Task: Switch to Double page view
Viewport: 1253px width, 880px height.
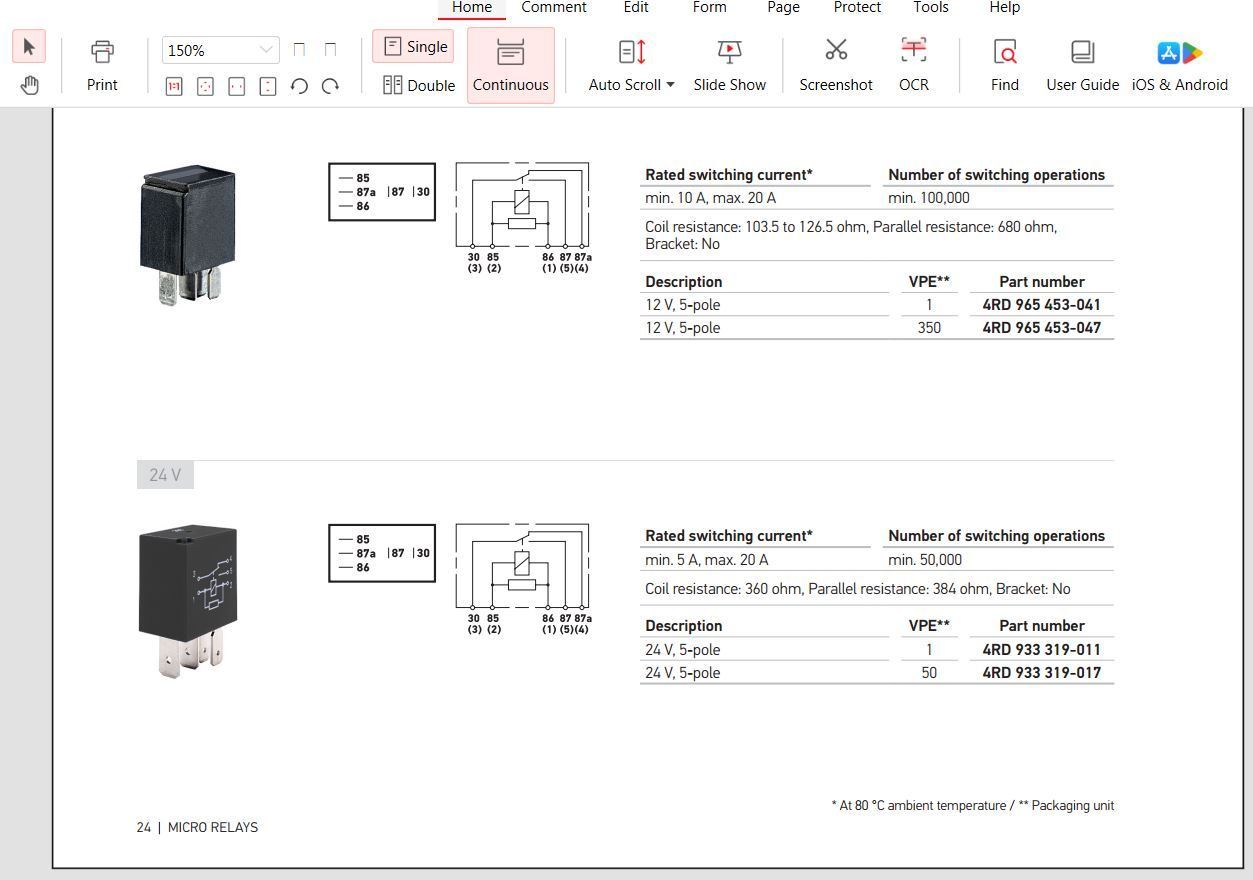Action: pyautogui.click(x=419, y=85)
